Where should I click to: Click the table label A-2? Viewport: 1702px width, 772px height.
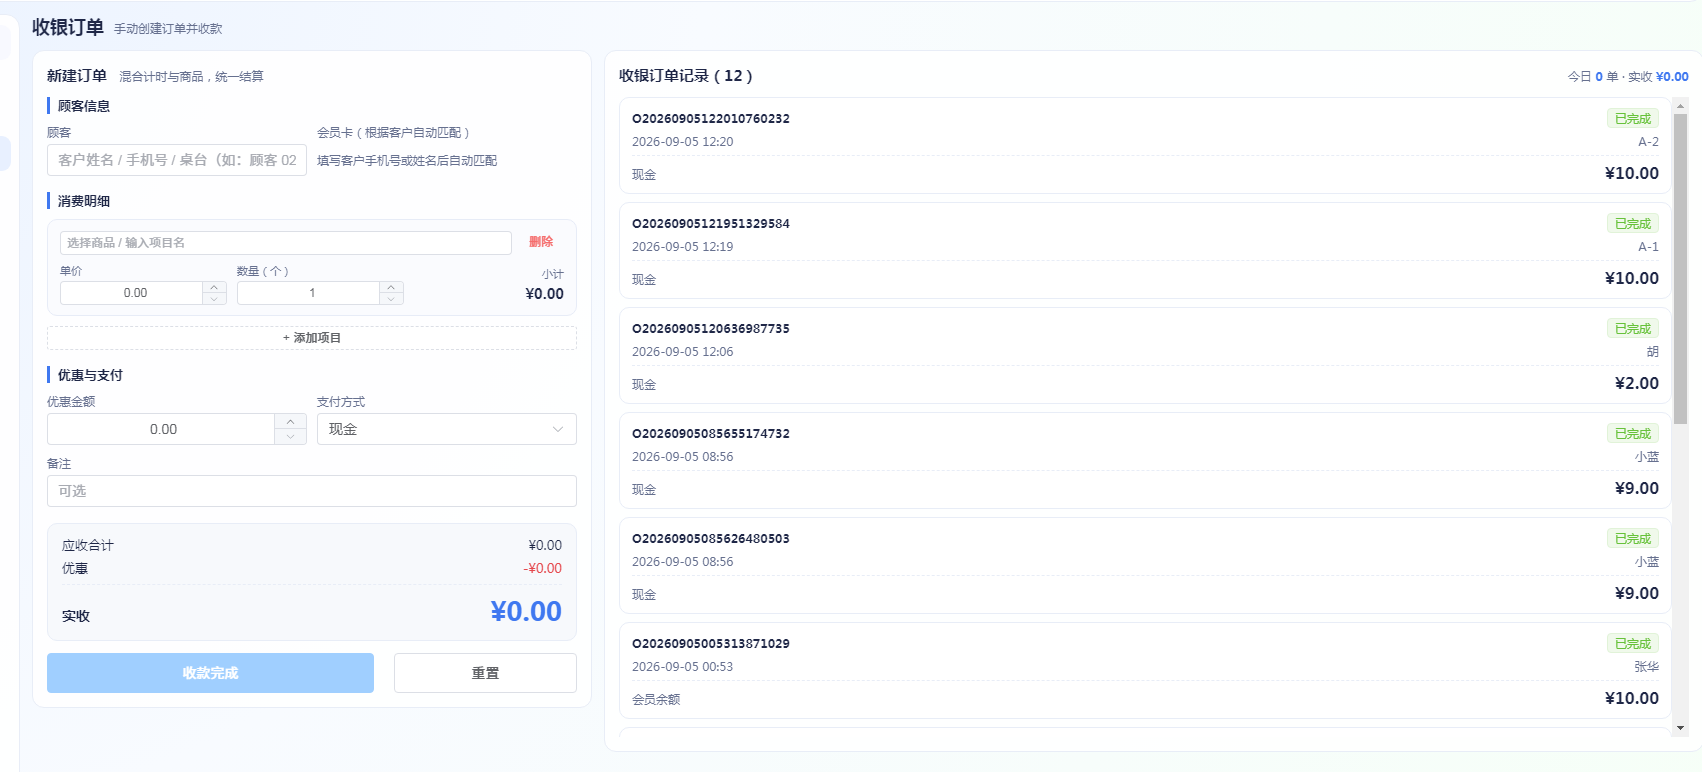click(x=1648, y=142)
